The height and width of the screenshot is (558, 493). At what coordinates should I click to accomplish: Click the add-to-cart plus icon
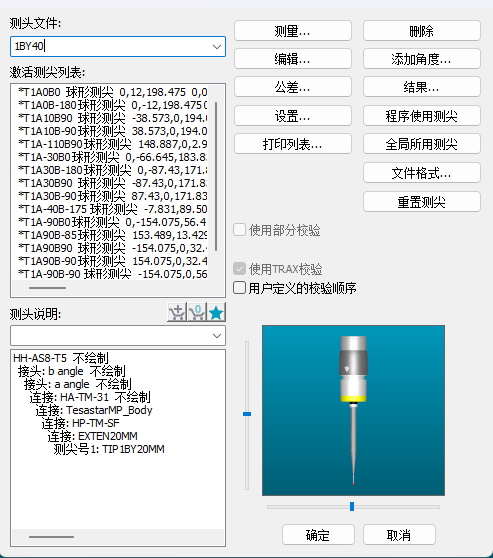[x=177, y=312]
